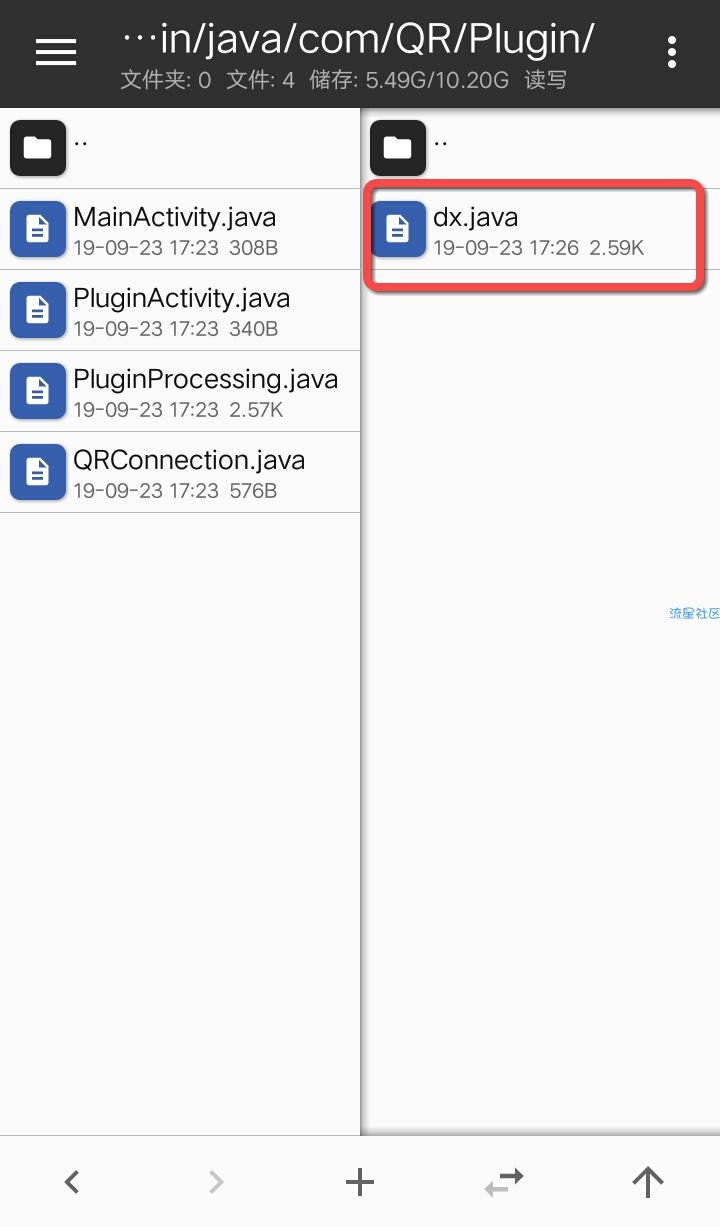Open the three-dot overflow menu
Viewport: 720px width, 1227px height.
[x=672, y=52]
